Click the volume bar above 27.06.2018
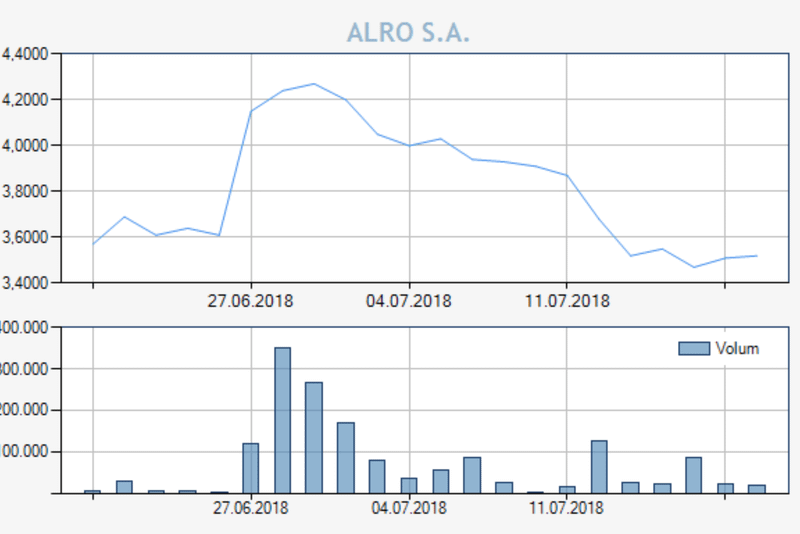This screenshot has height=534, width=800. [x=250, y=467]
